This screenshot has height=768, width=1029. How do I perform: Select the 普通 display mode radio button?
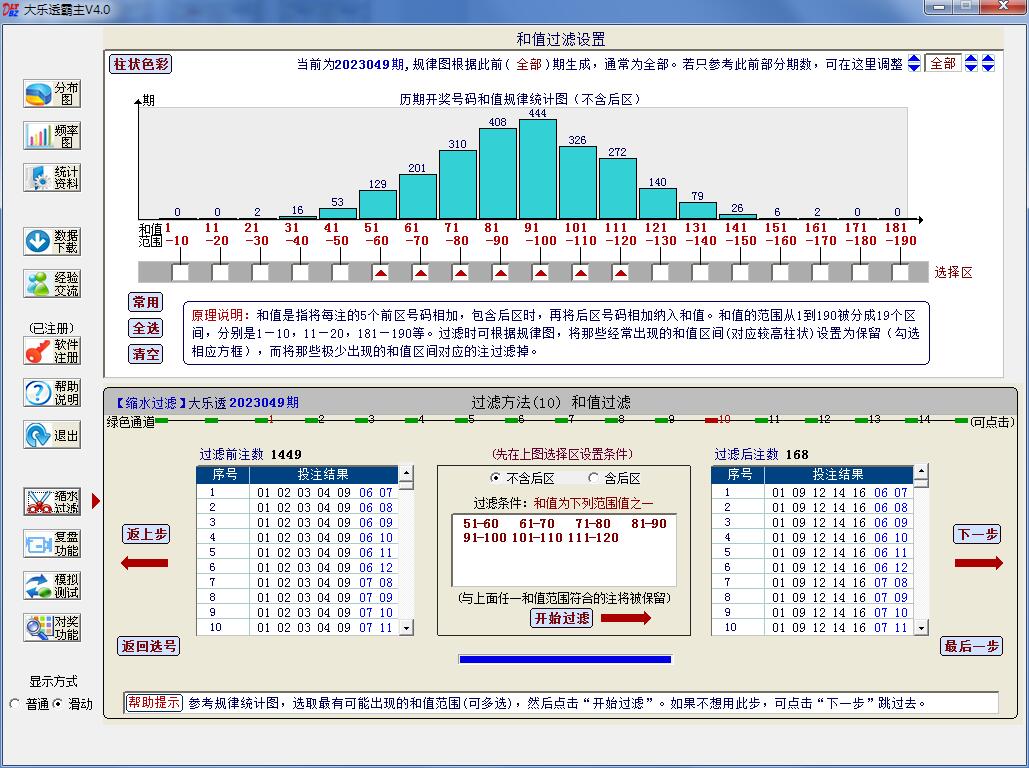pyautogui.click(x=15, y=704)
